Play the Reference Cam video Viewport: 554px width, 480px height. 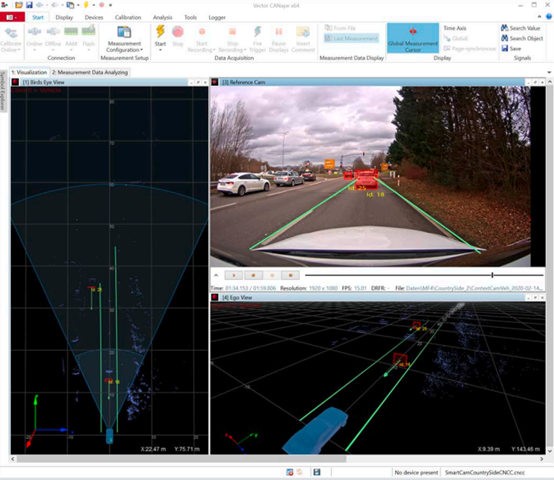point(234,275)
